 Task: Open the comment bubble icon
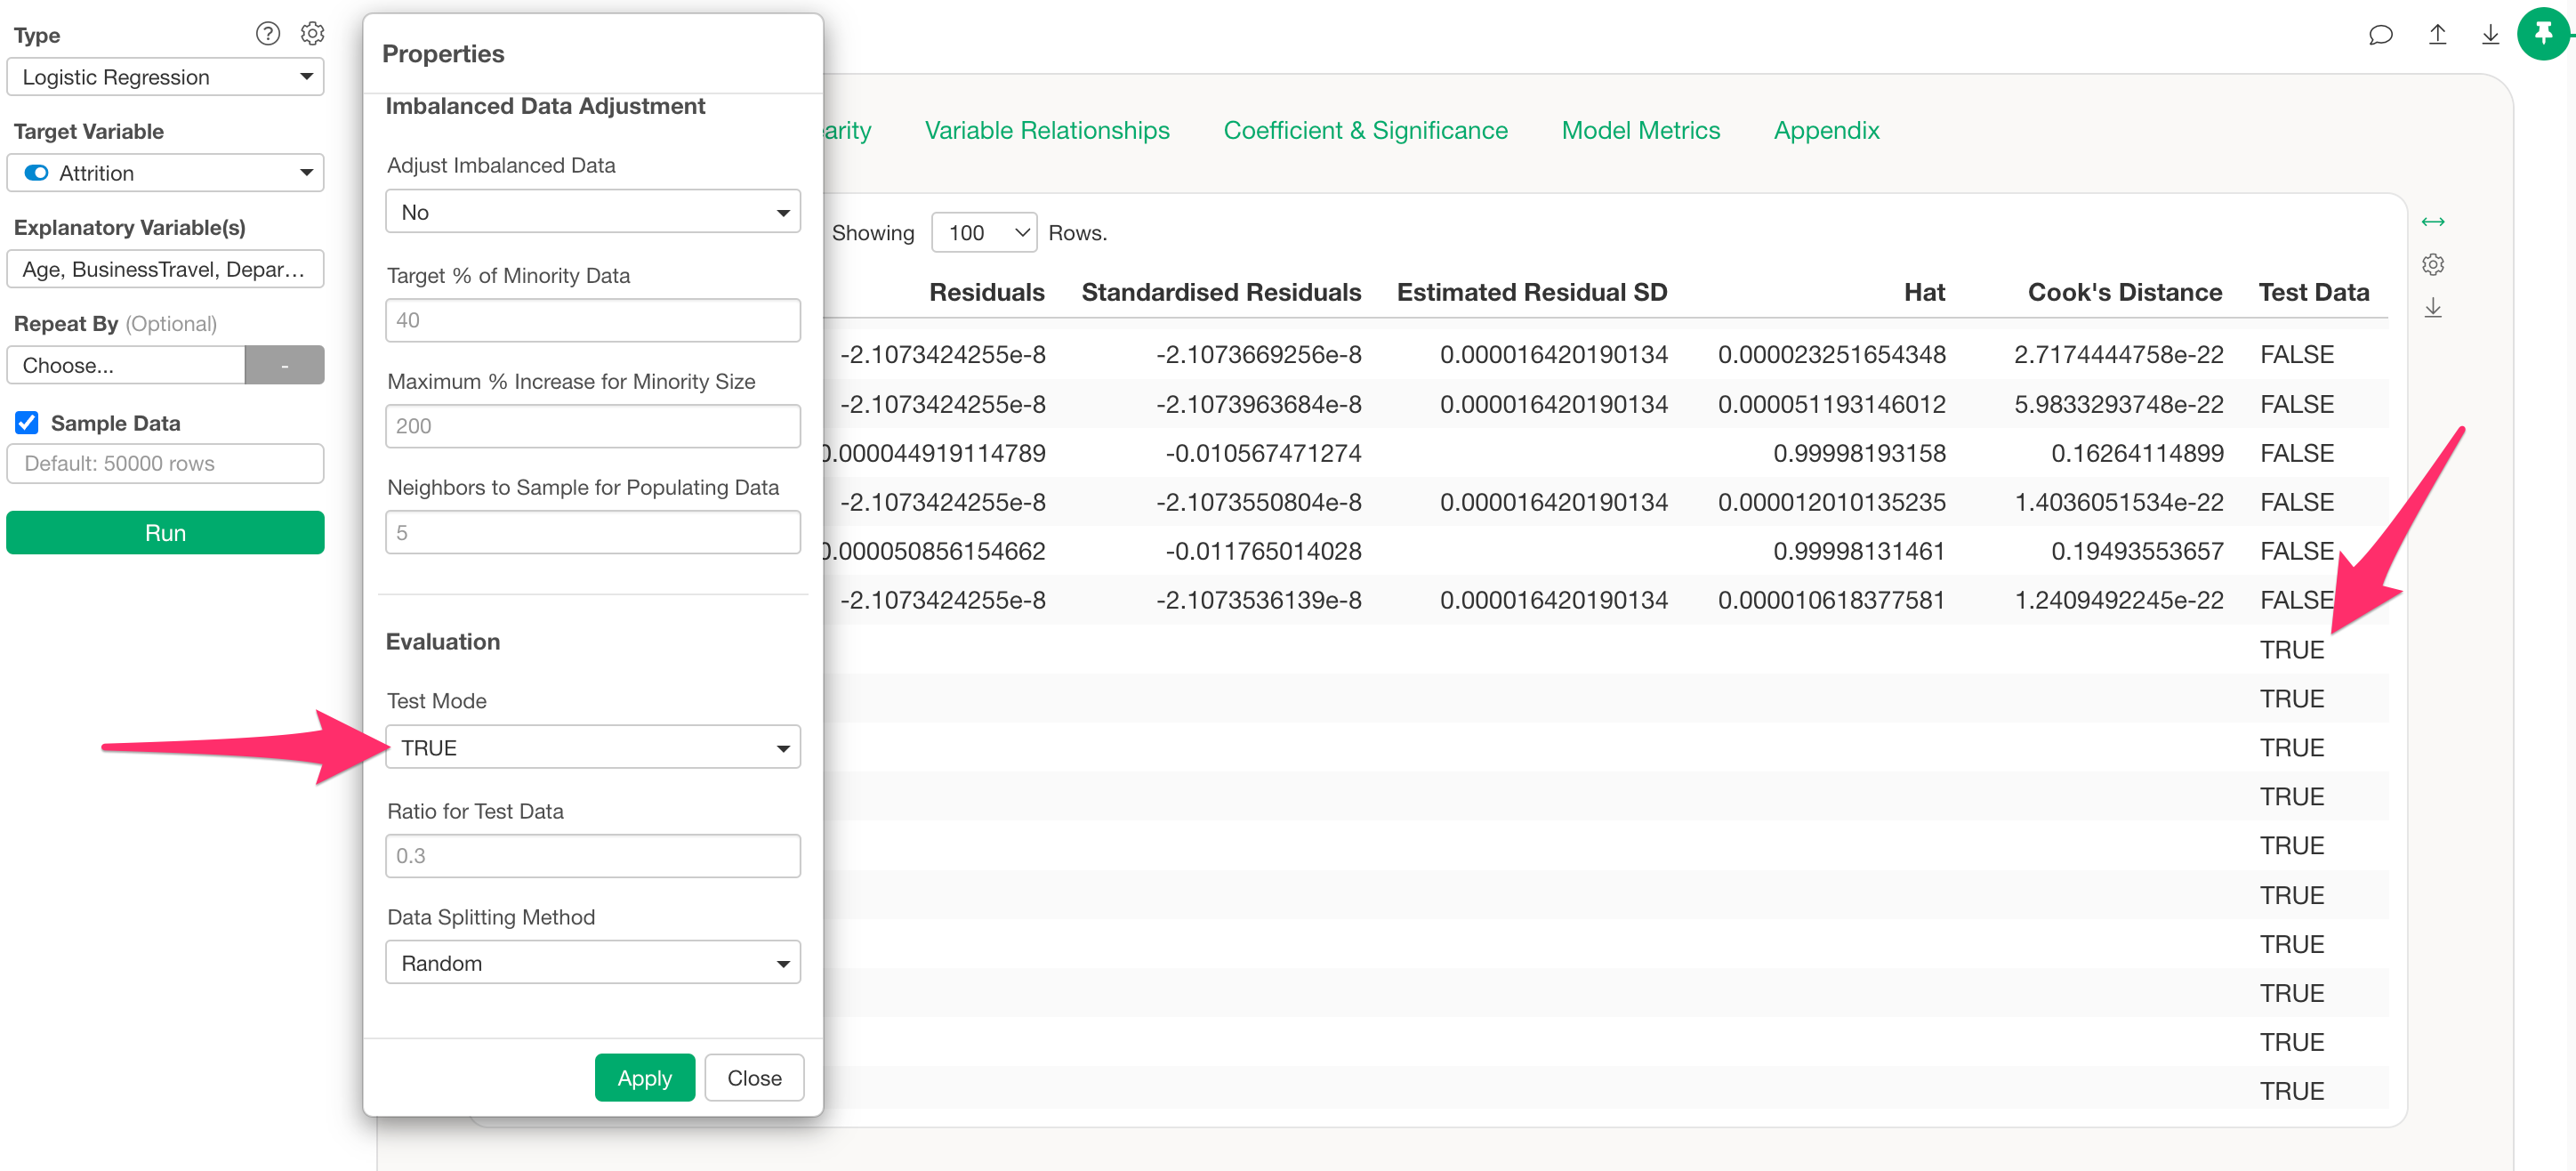point(2380,35)
